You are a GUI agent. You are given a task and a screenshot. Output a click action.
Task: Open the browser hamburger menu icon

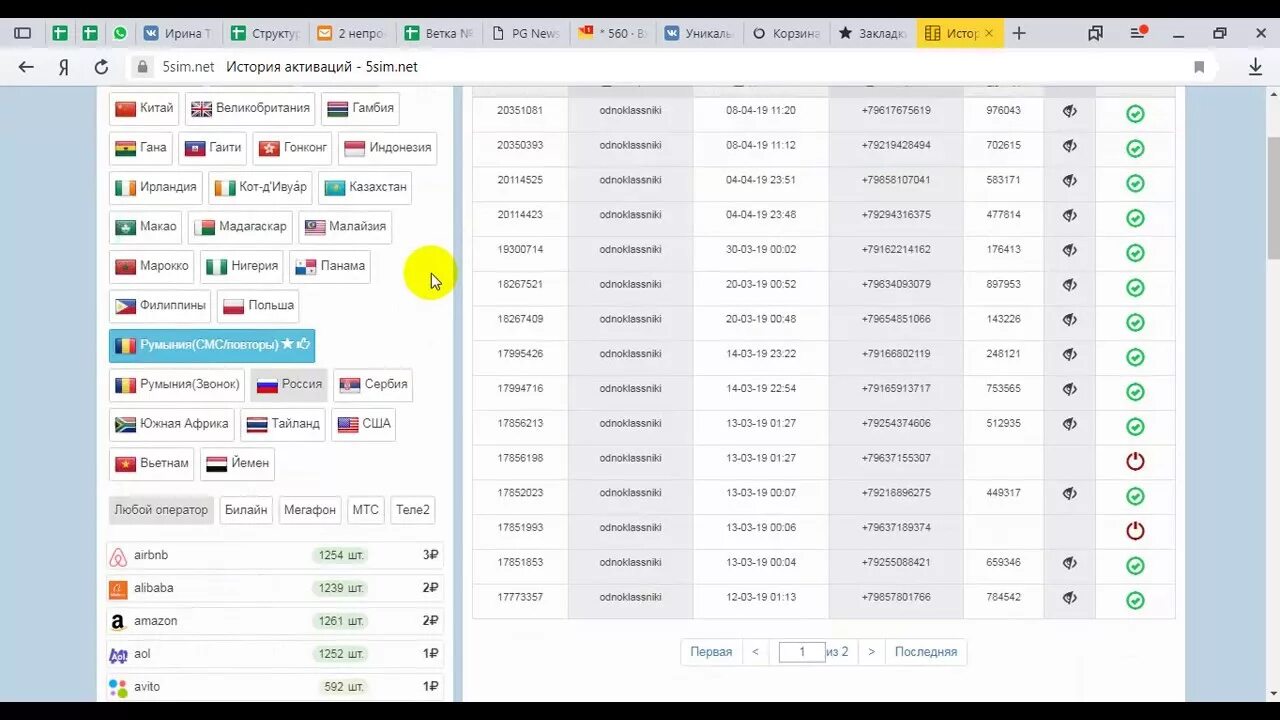coord(1138,33)
